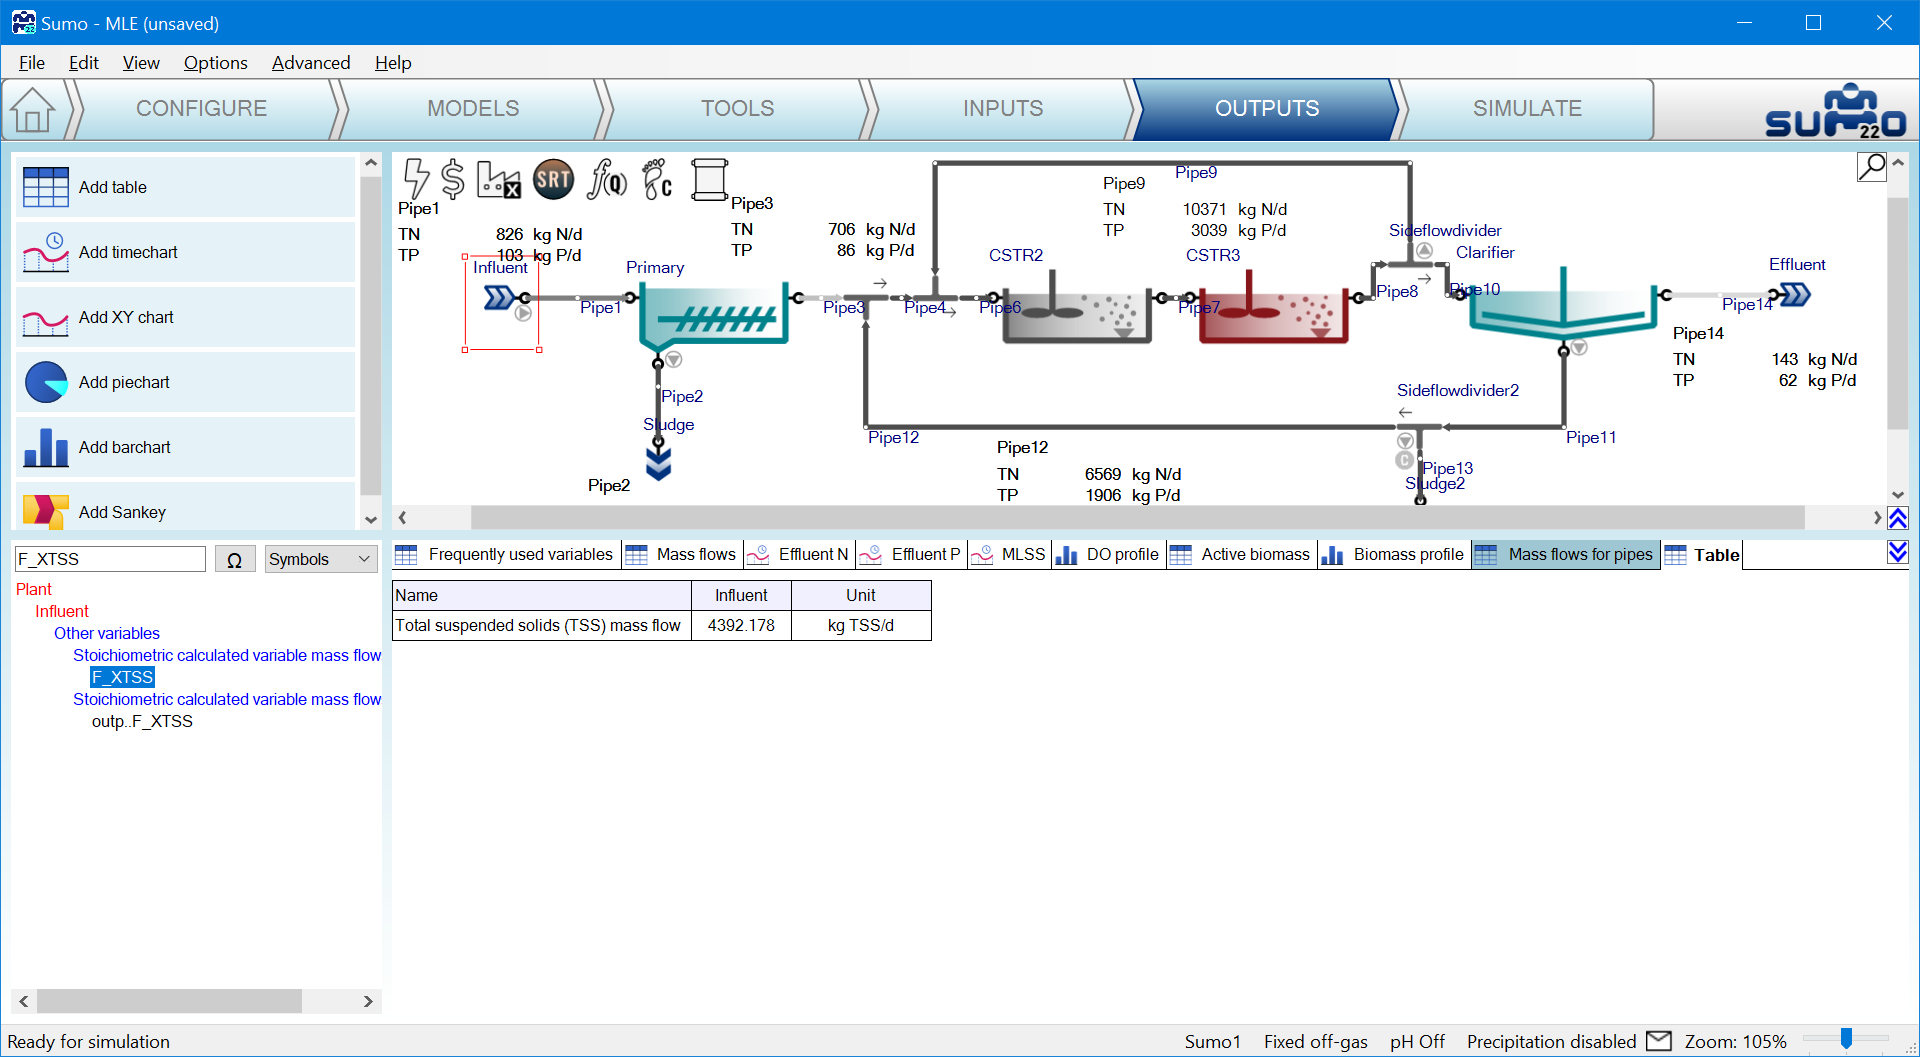
Task: Open the Symbols dropdown
Action: [x=320, y=559]
